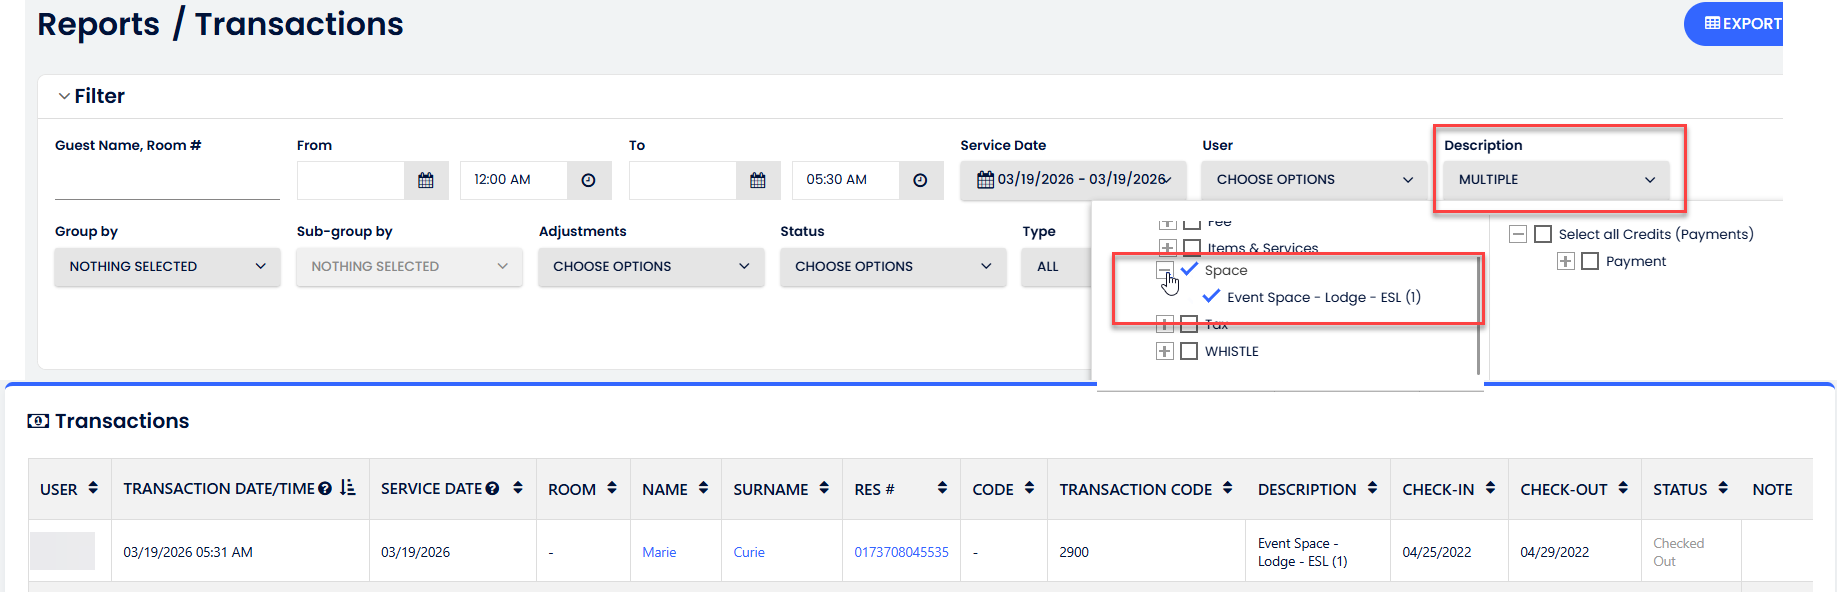The image size is (1837, 592).
Task: Open reservation 0173708045535 link
Action: coord(901,552)
